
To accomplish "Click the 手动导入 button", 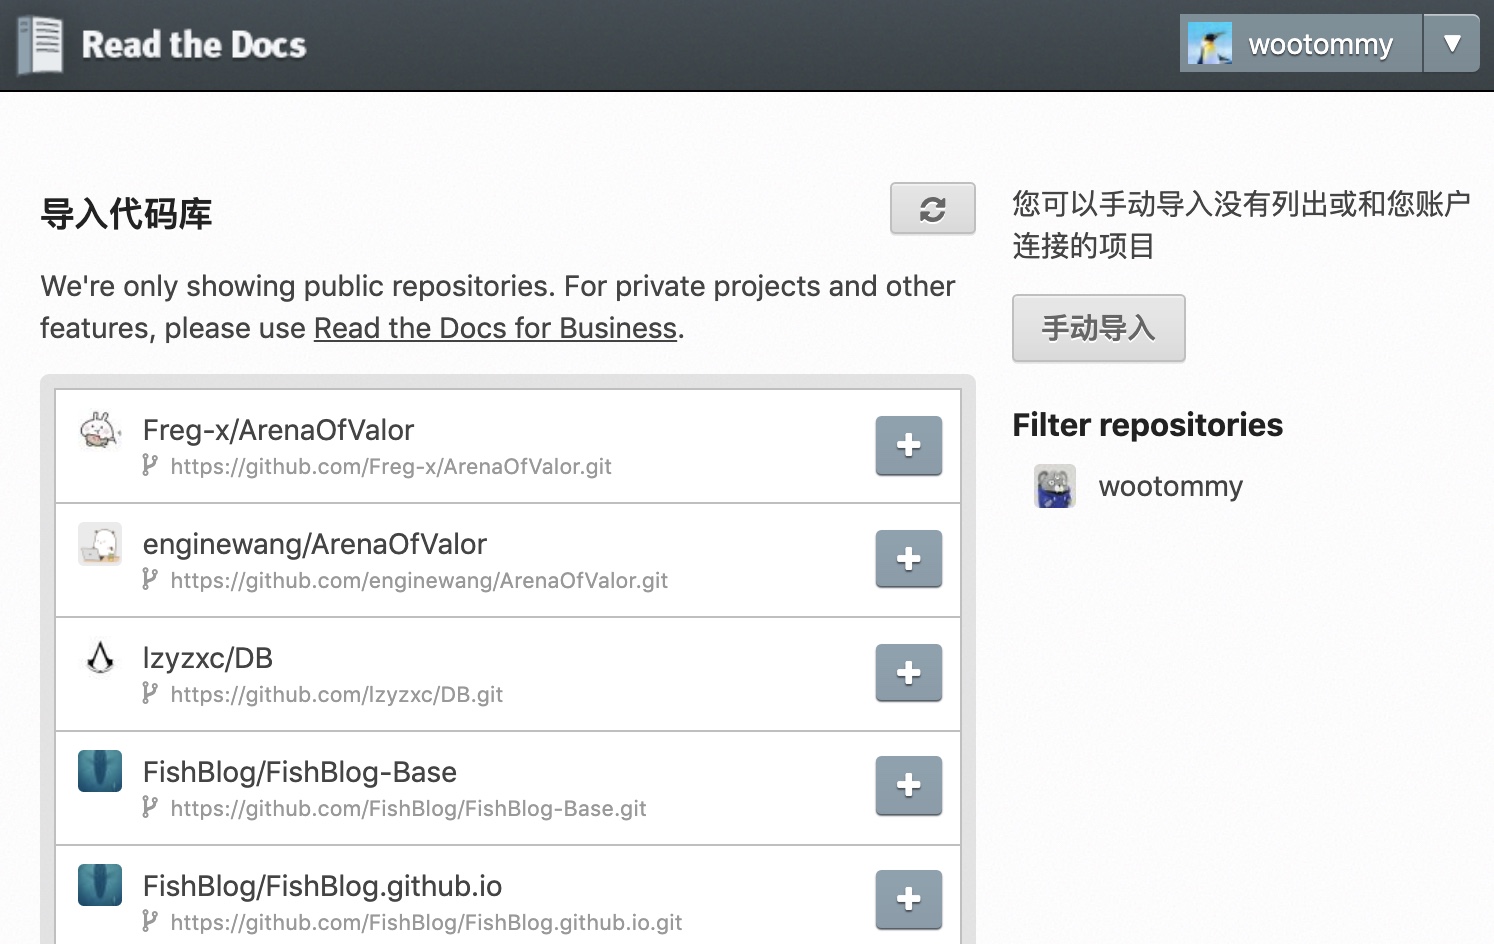I will (x=1098, y=328).
